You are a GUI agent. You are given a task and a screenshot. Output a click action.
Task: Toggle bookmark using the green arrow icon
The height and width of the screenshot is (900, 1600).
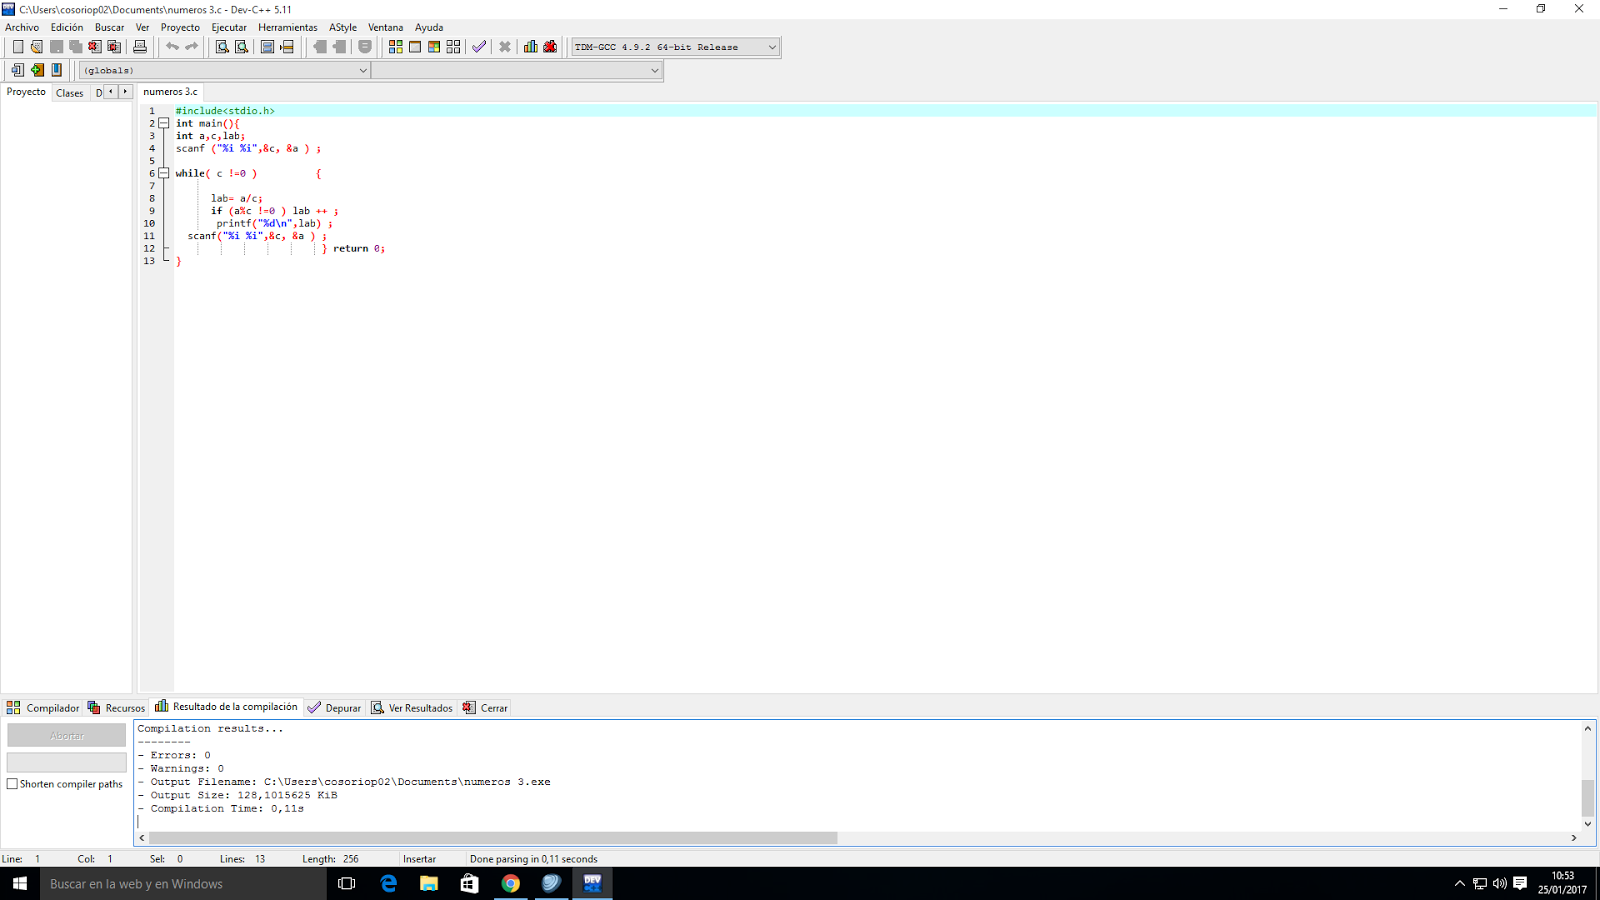click(37, 70)
